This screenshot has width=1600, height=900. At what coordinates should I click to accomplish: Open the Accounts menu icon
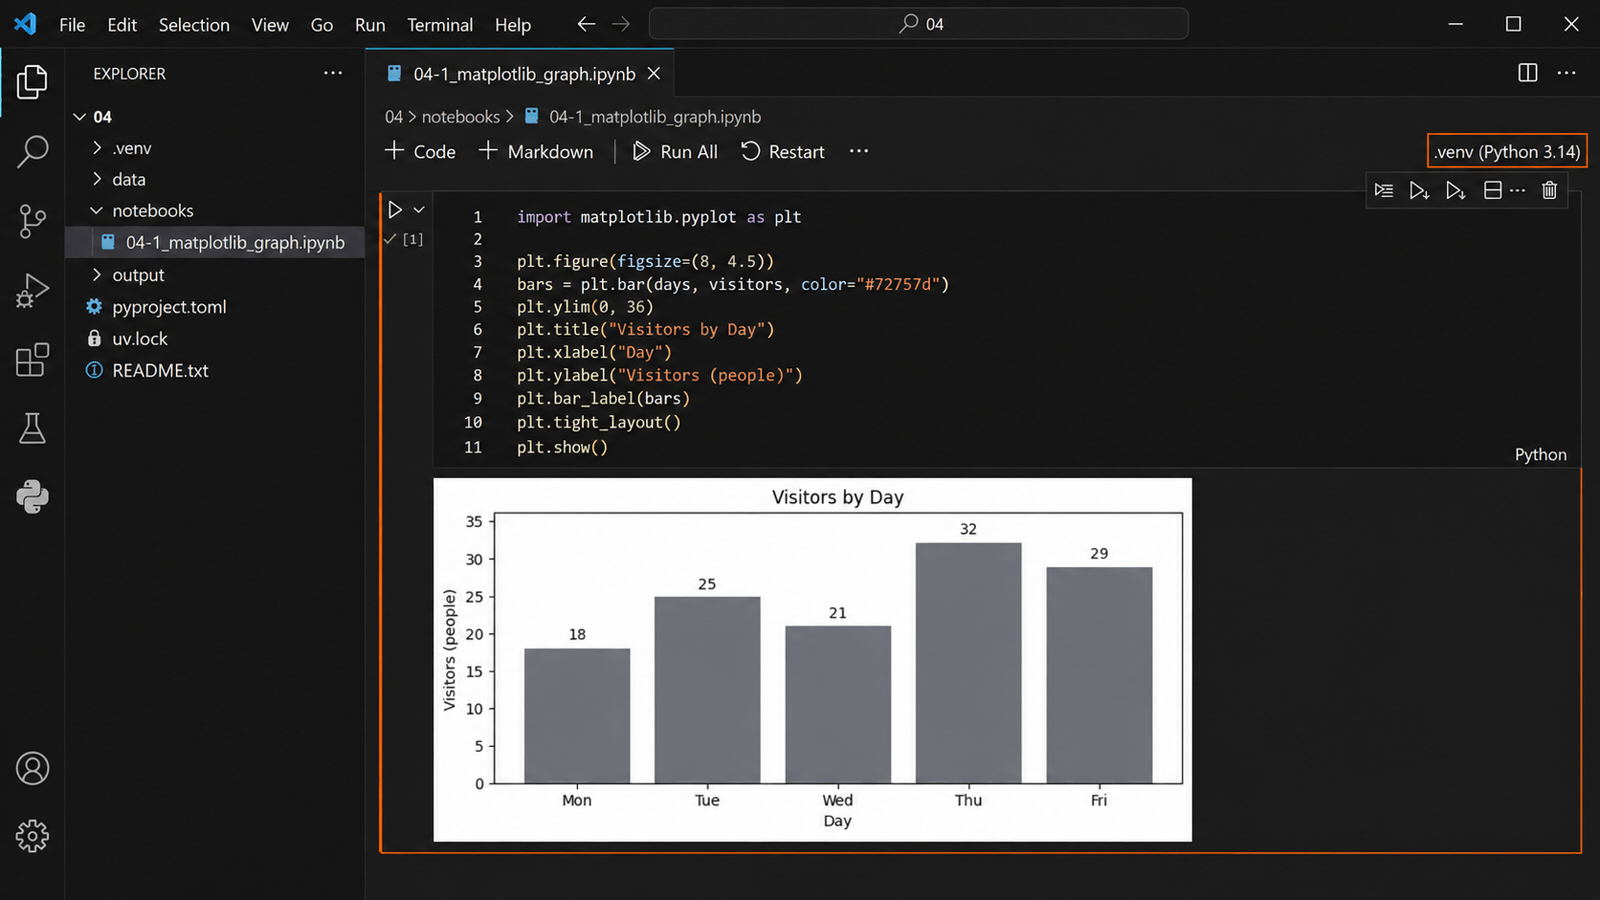tap(32, 768)
